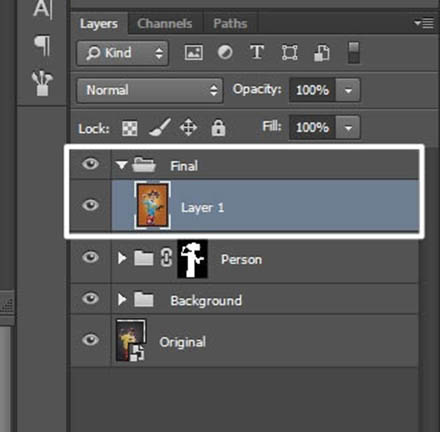This screenshot has height=432, width=440.
Task: Collapse the Final group triangle
Action: [x=122, y=165]
